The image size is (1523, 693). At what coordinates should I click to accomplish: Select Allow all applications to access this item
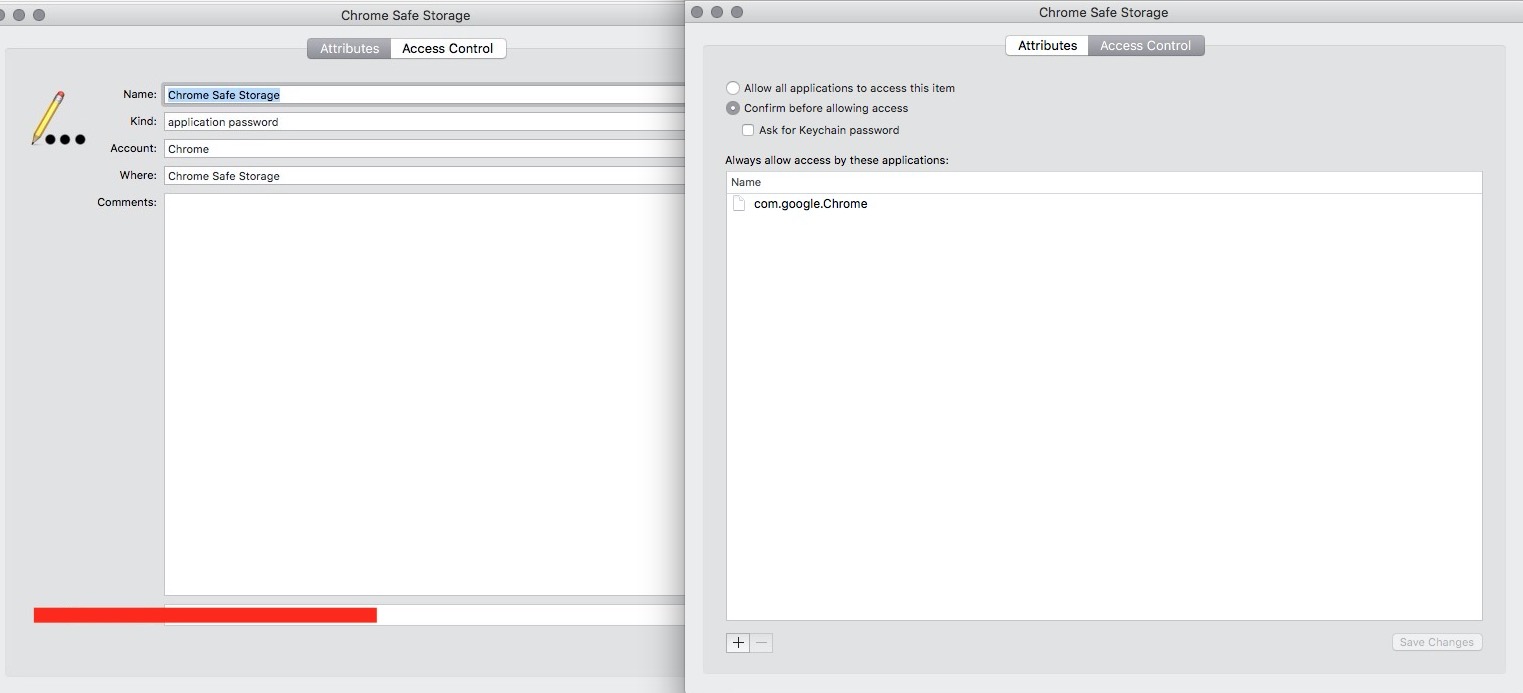tap(733, 88)
